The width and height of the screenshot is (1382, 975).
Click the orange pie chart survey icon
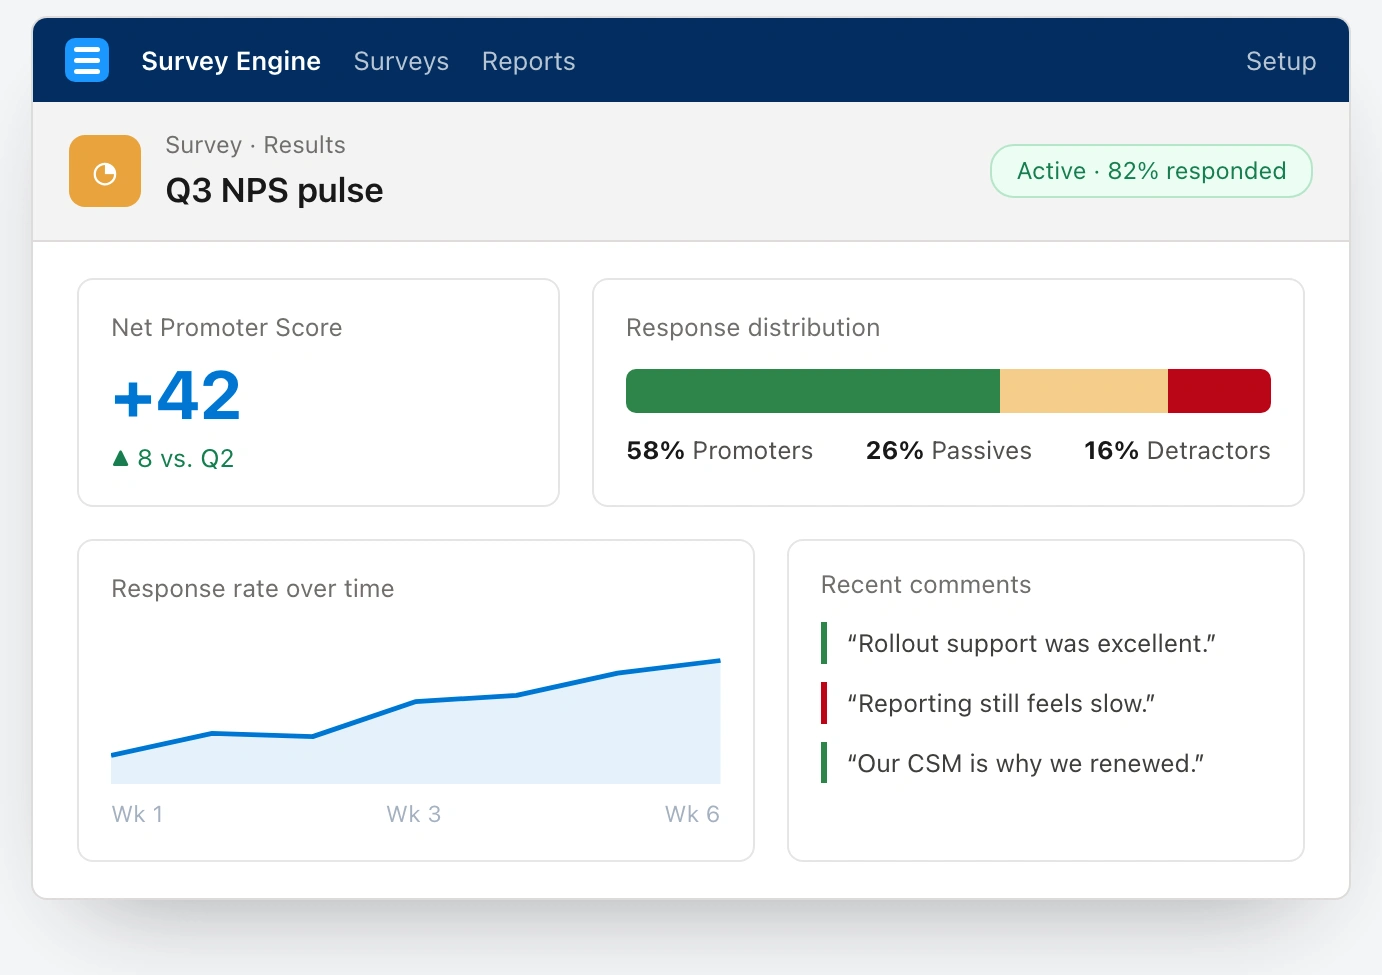coord(105,171)
